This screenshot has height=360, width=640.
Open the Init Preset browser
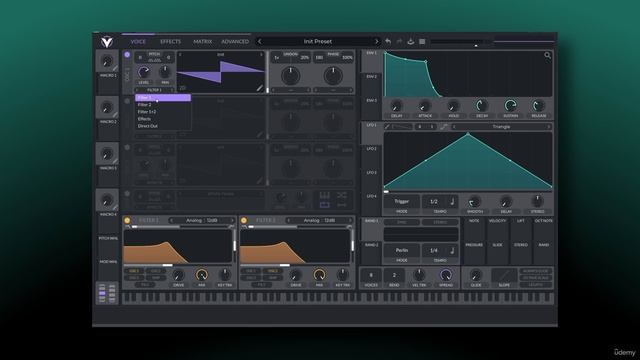[318, 41]
